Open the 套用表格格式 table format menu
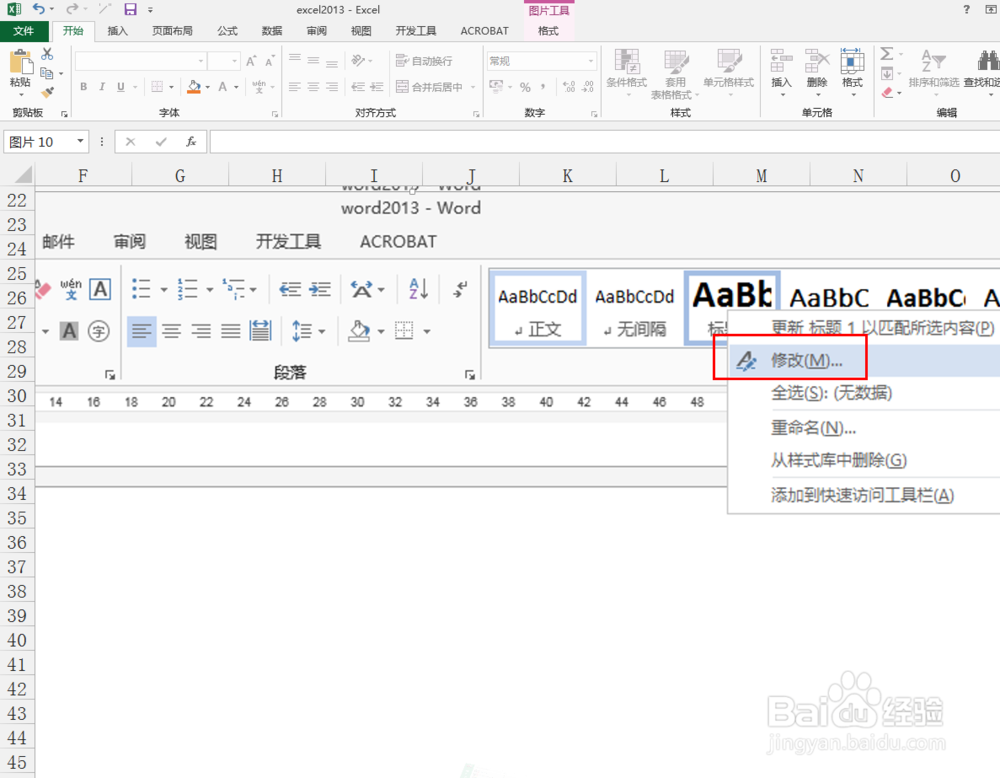This screenshot has width=1000, height=778. (675, 73)
